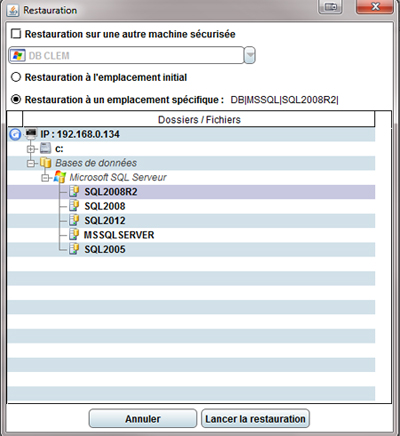Click the SQL2005 database icon
Screen dimensions: 400x436
click(x=74, y=249)
